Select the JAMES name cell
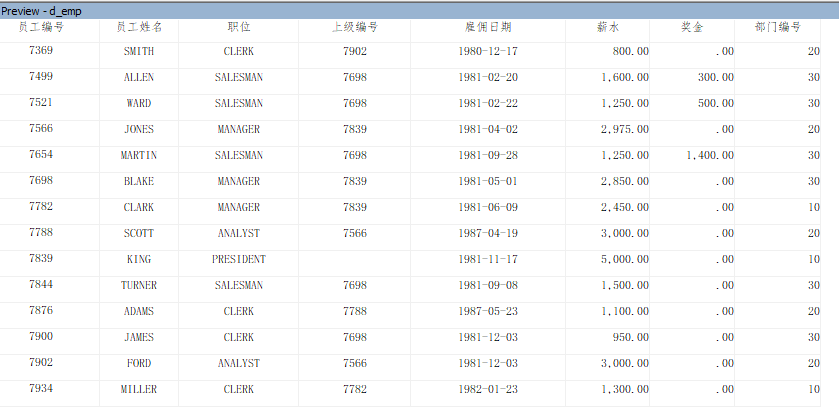 pos(139,338)
